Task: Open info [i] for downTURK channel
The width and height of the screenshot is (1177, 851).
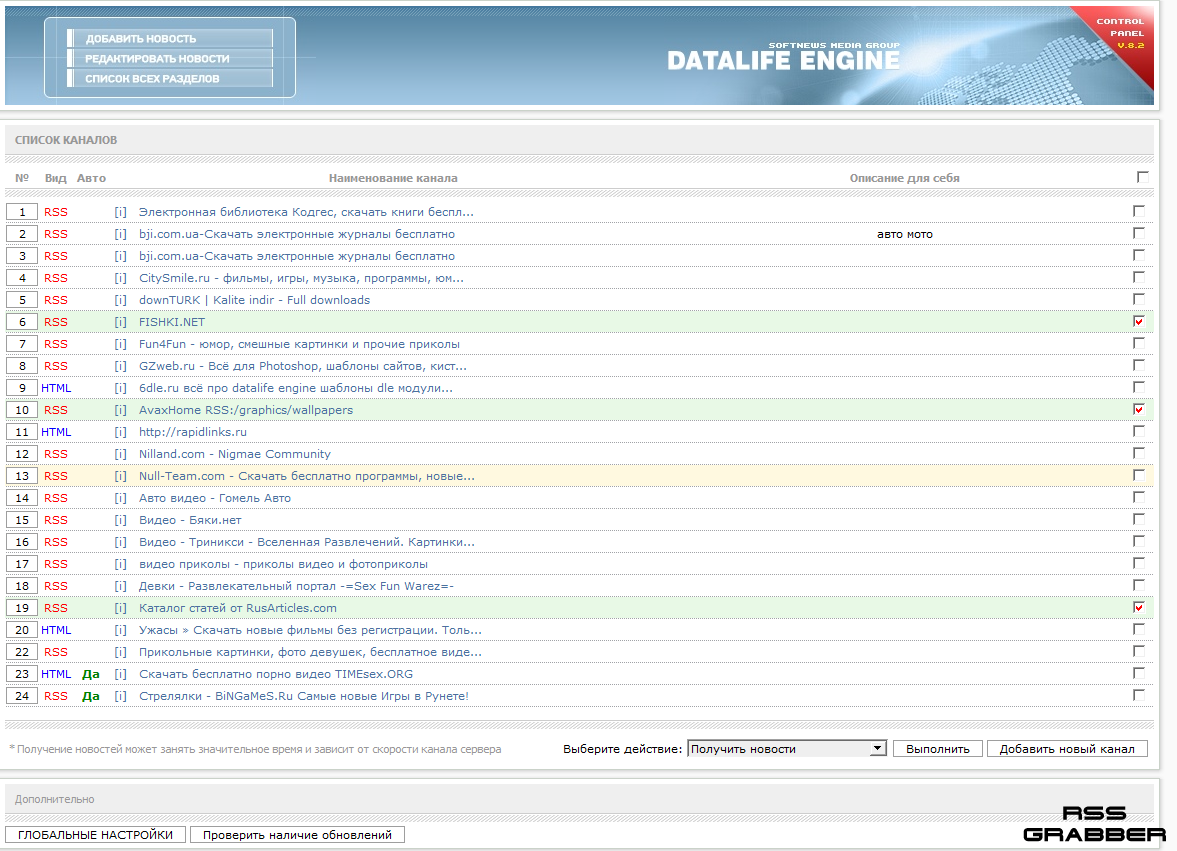Action: [x=120, y=300]
